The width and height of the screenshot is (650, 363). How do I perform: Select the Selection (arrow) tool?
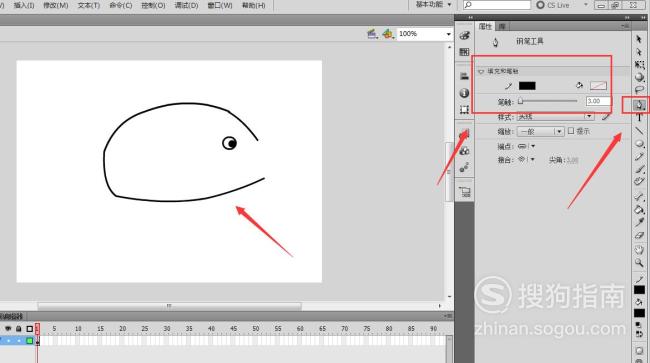(639, 39)
